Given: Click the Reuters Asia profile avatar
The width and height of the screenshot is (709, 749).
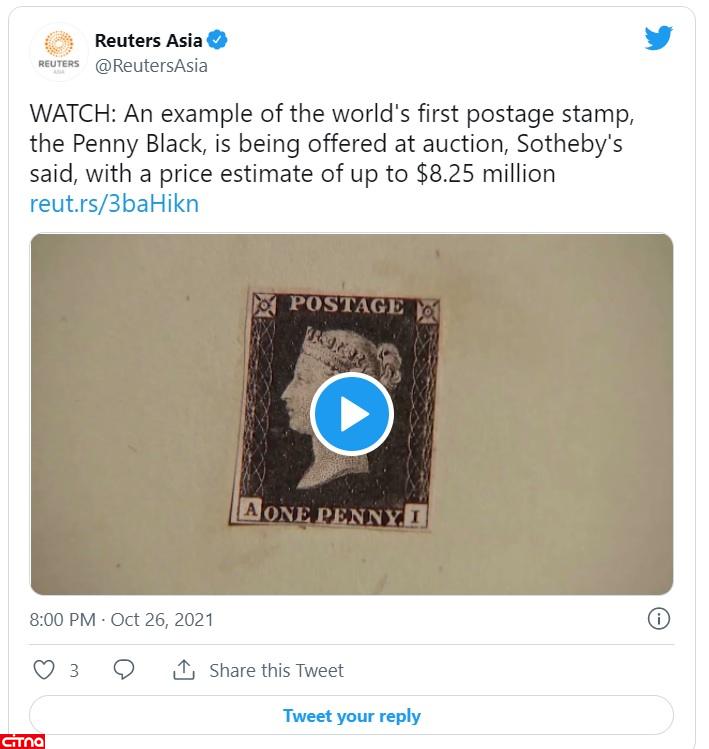Looking at the screenshot, I should click(59, 52).
